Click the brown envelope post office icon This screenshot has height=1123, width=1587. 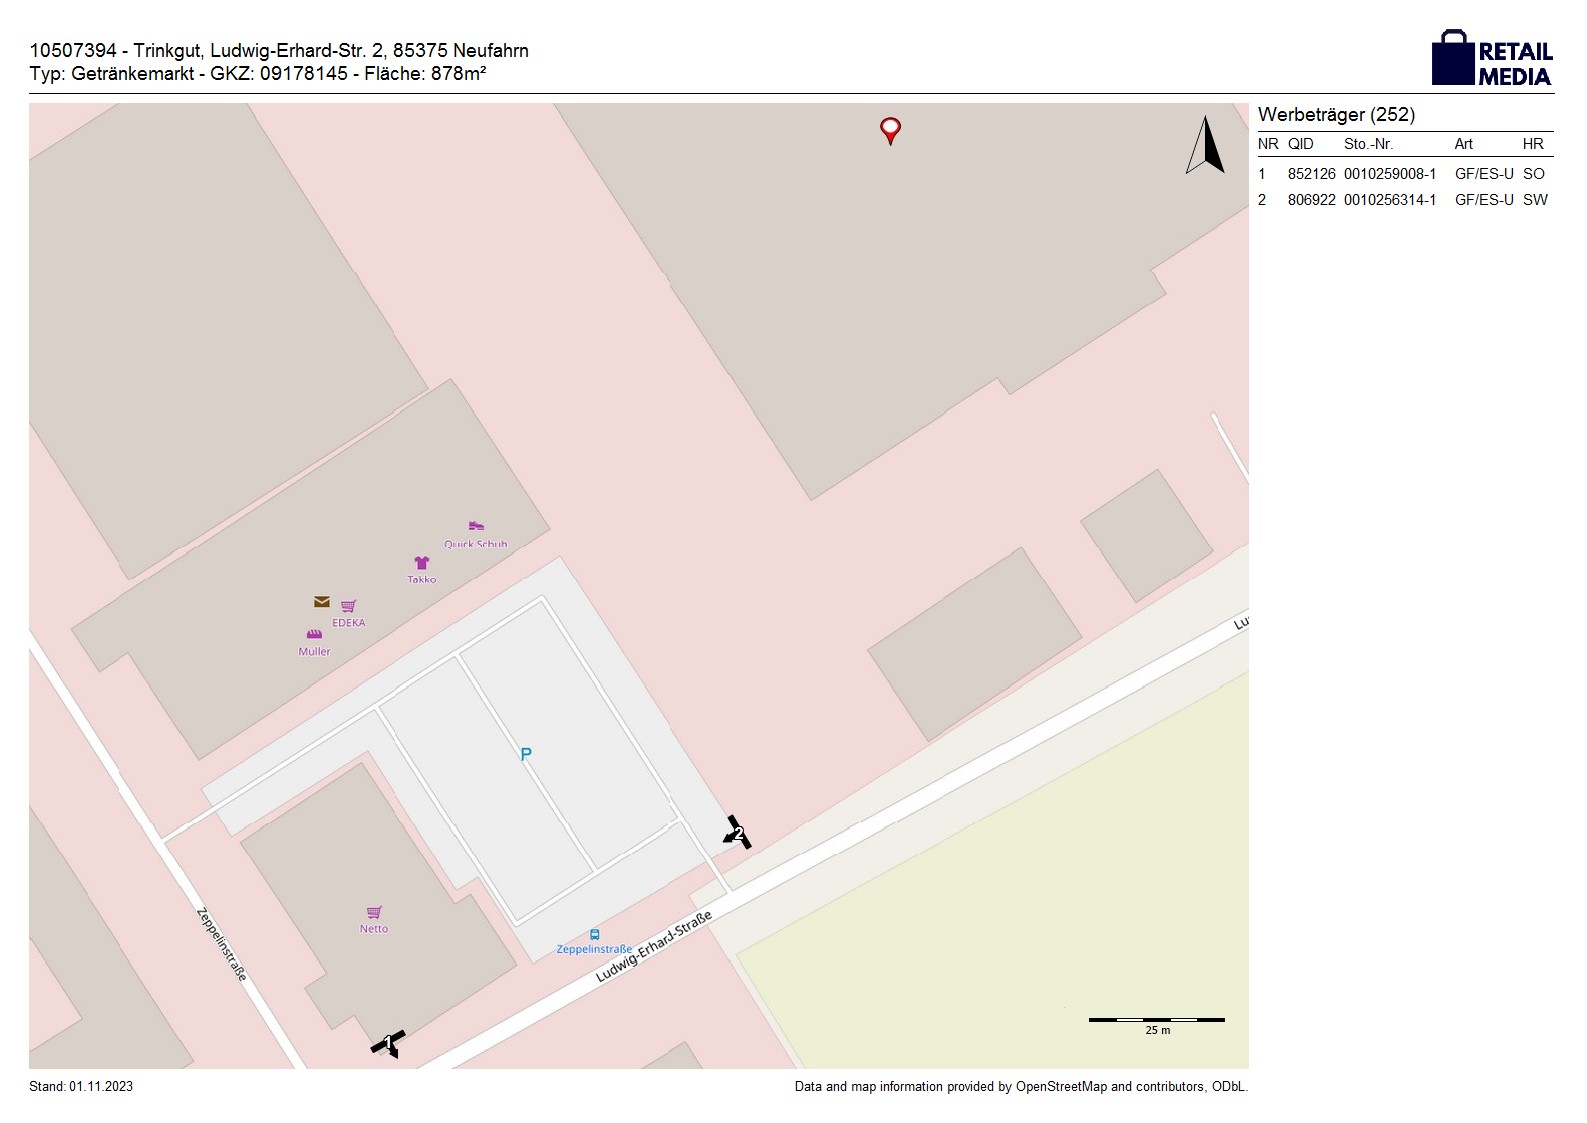click(321, 602)
